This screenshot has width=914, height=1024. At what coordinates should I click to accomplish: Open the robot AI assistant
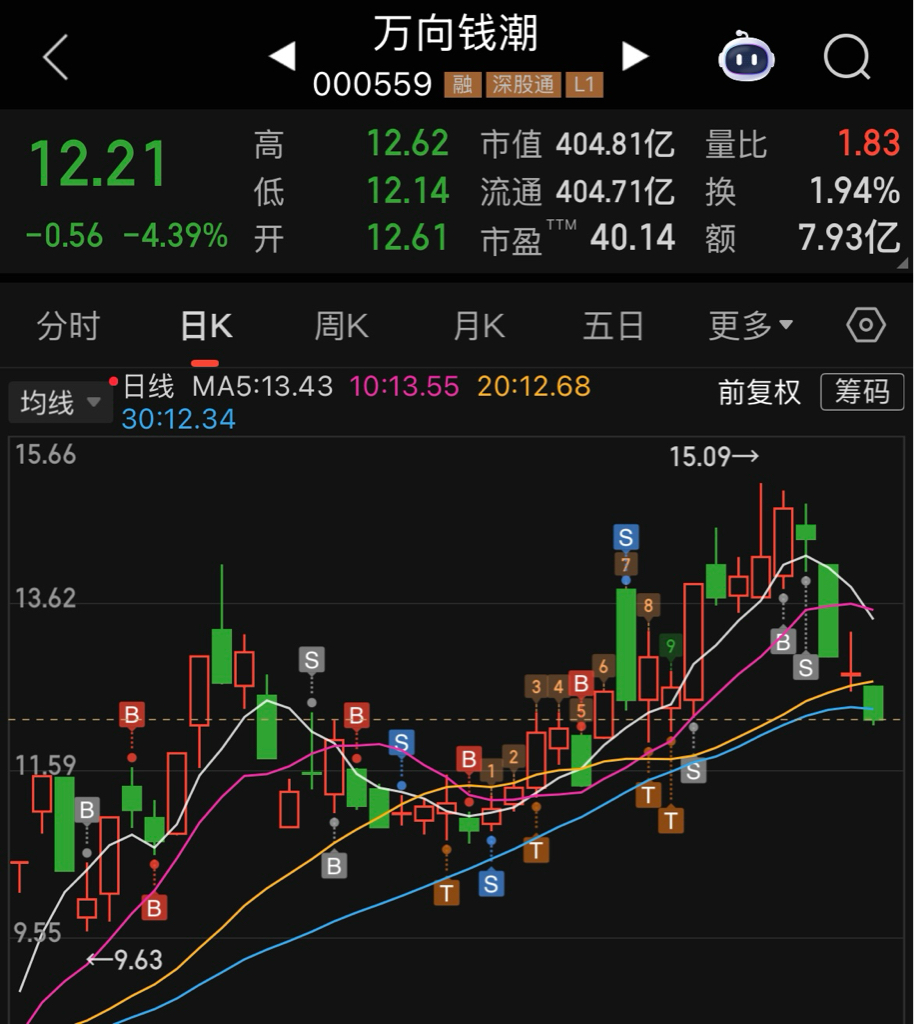[x=746, y=56]
